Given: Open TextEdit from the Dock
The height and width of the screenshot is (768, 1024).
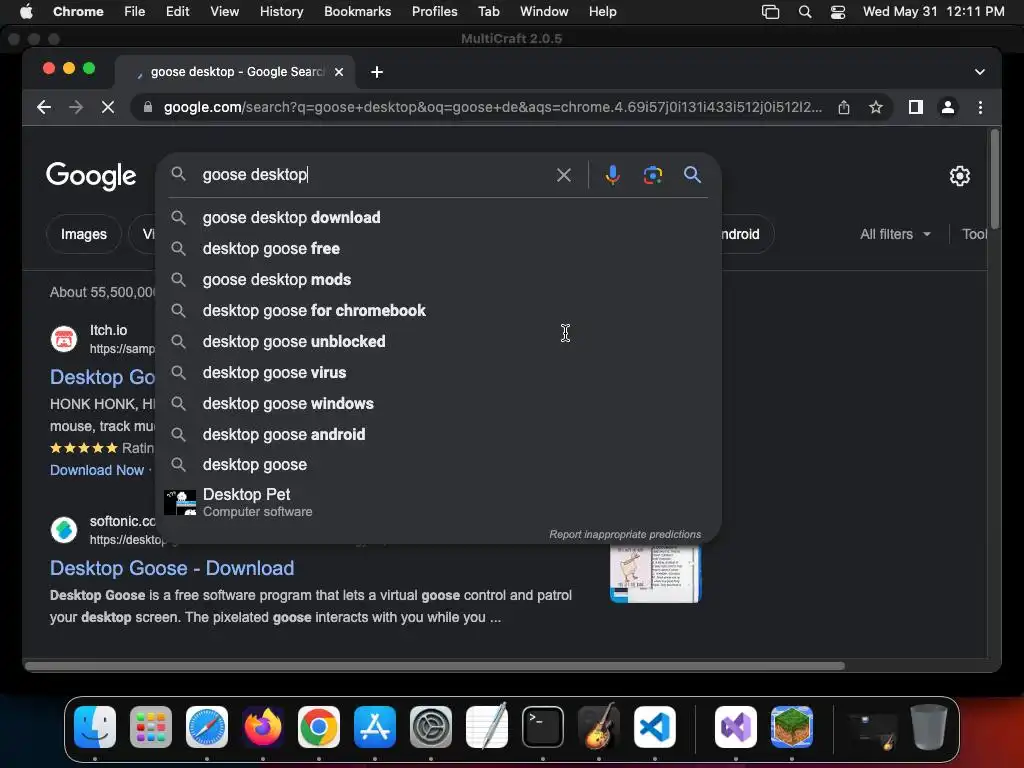Looking at the screenshot, I should 487,727.
